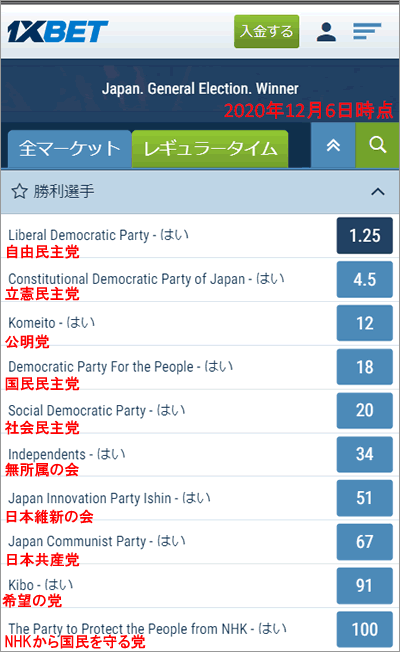Click the search magnifier icon
400x652 pixels.
click(x=378, y=145)
